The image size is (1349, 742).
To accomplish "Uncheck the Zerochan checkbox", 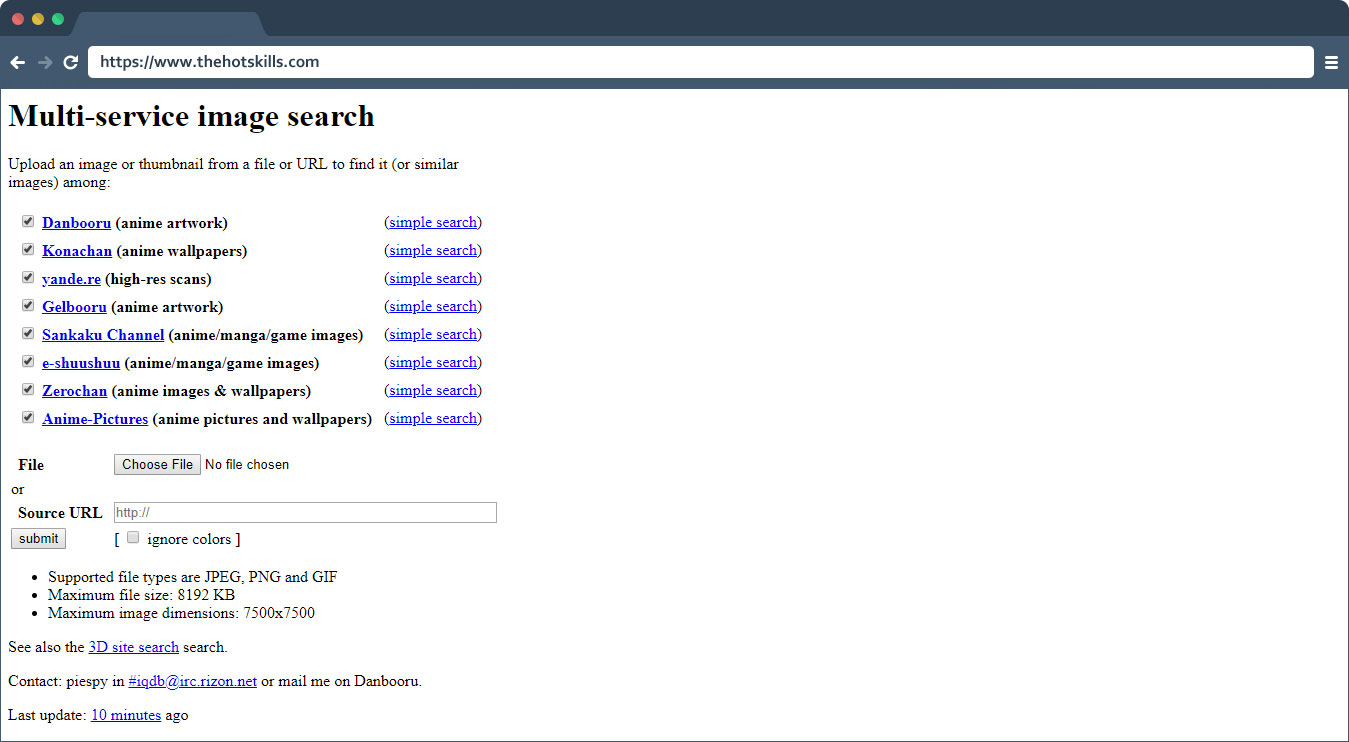I will pyautogui.click(x=28, y=390).
